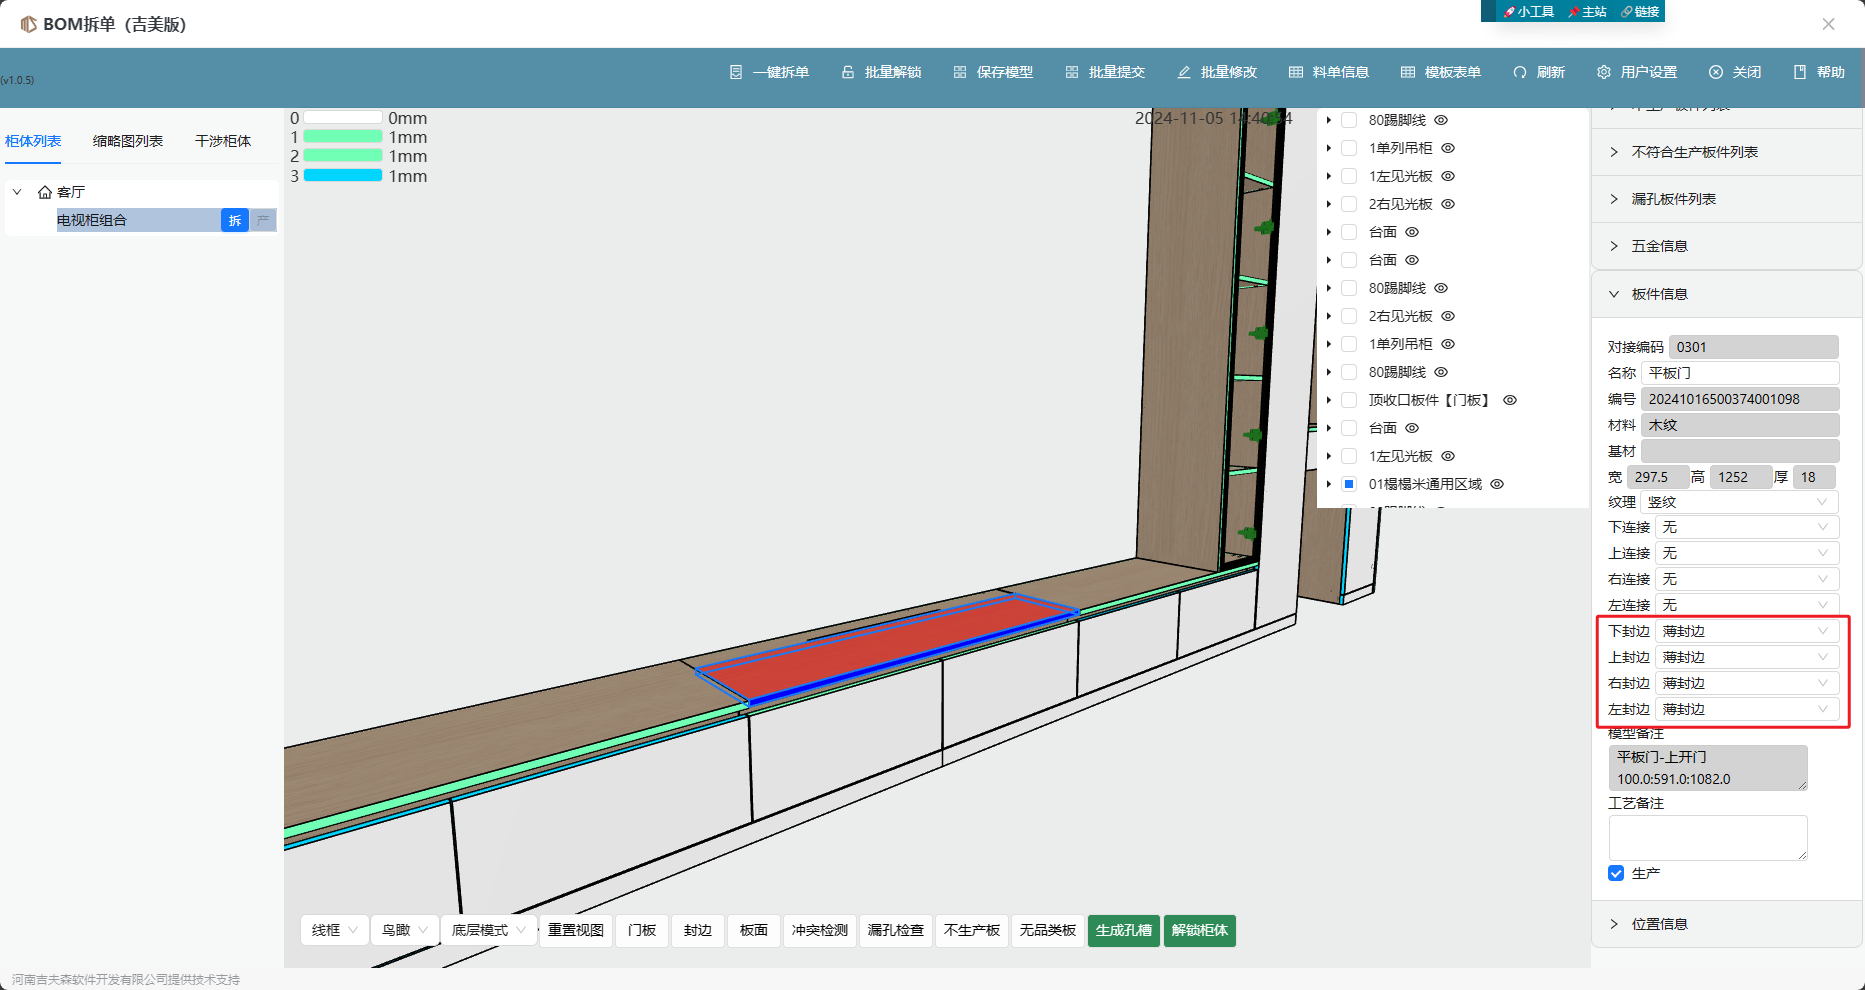
Task: Uncheck the 生产 checkbox
Action: coord(1616,873)
